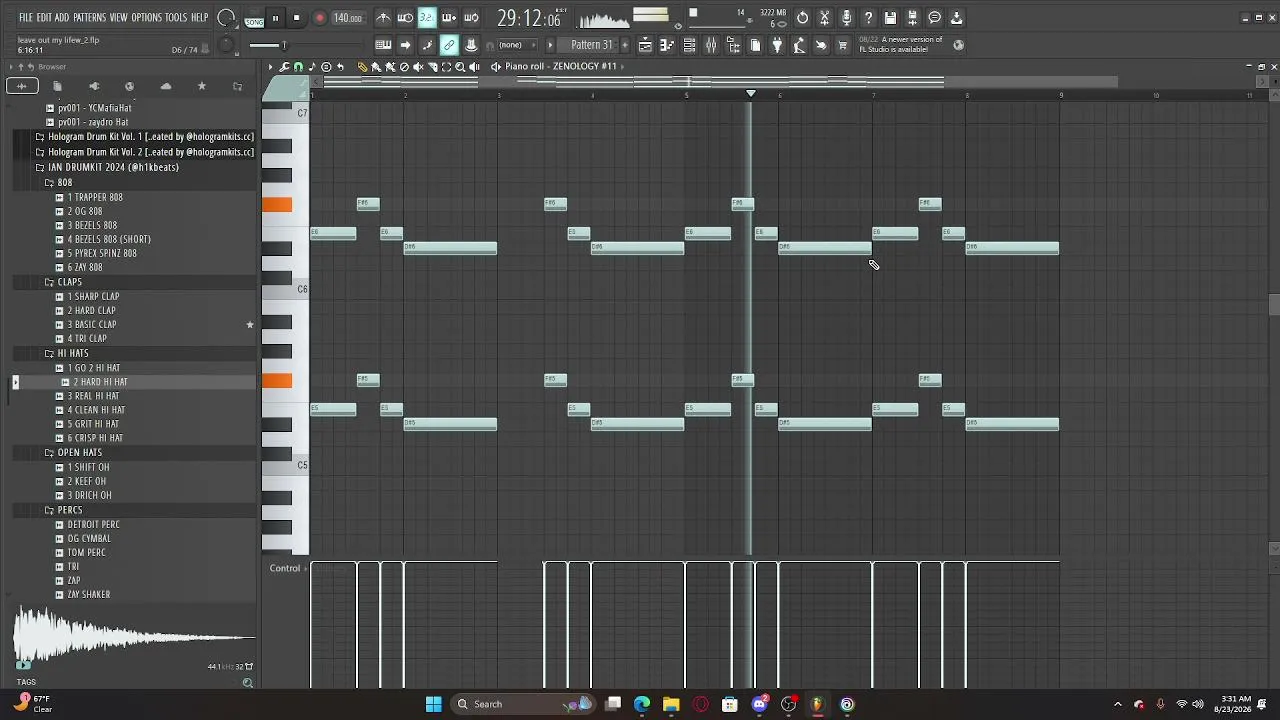Toggle Song/Pattern mode button
This screenshot has width=1280, height=720.
click(x=254, y=18)
